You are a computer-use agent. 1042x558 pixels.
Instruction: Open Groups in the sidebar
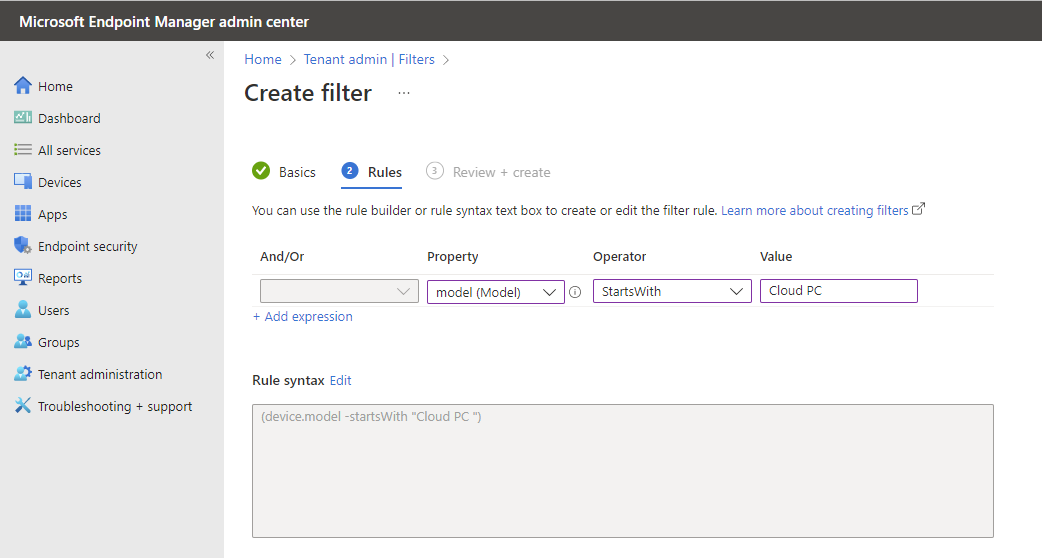coord(58,342)
